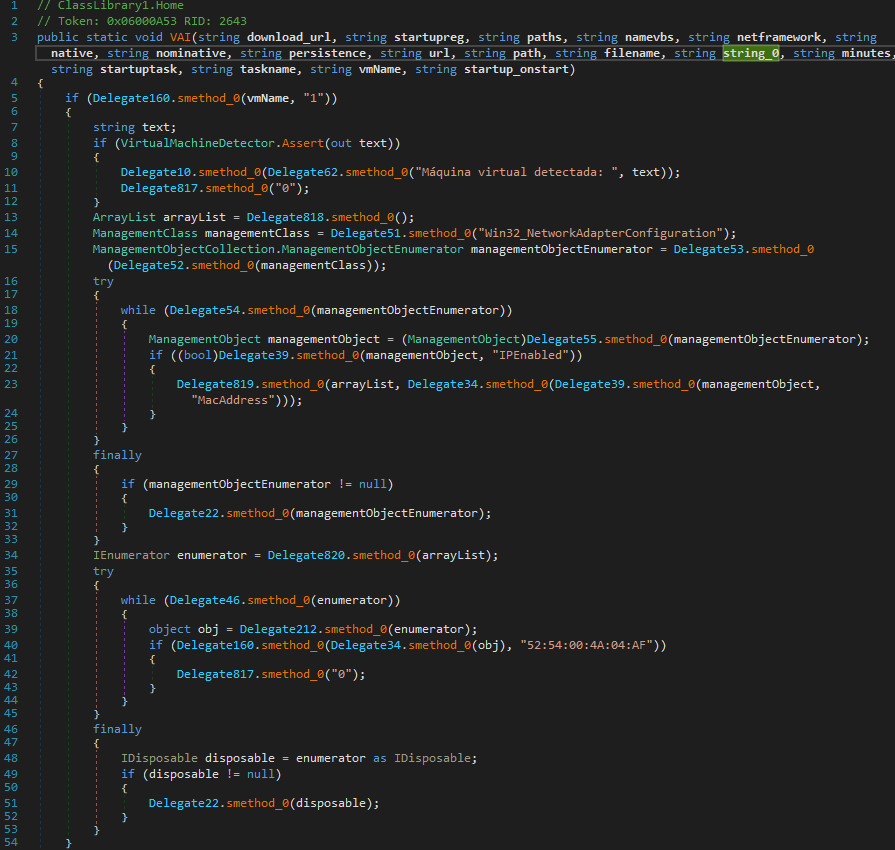Click the disposable variable on line 49

(183, 775)
